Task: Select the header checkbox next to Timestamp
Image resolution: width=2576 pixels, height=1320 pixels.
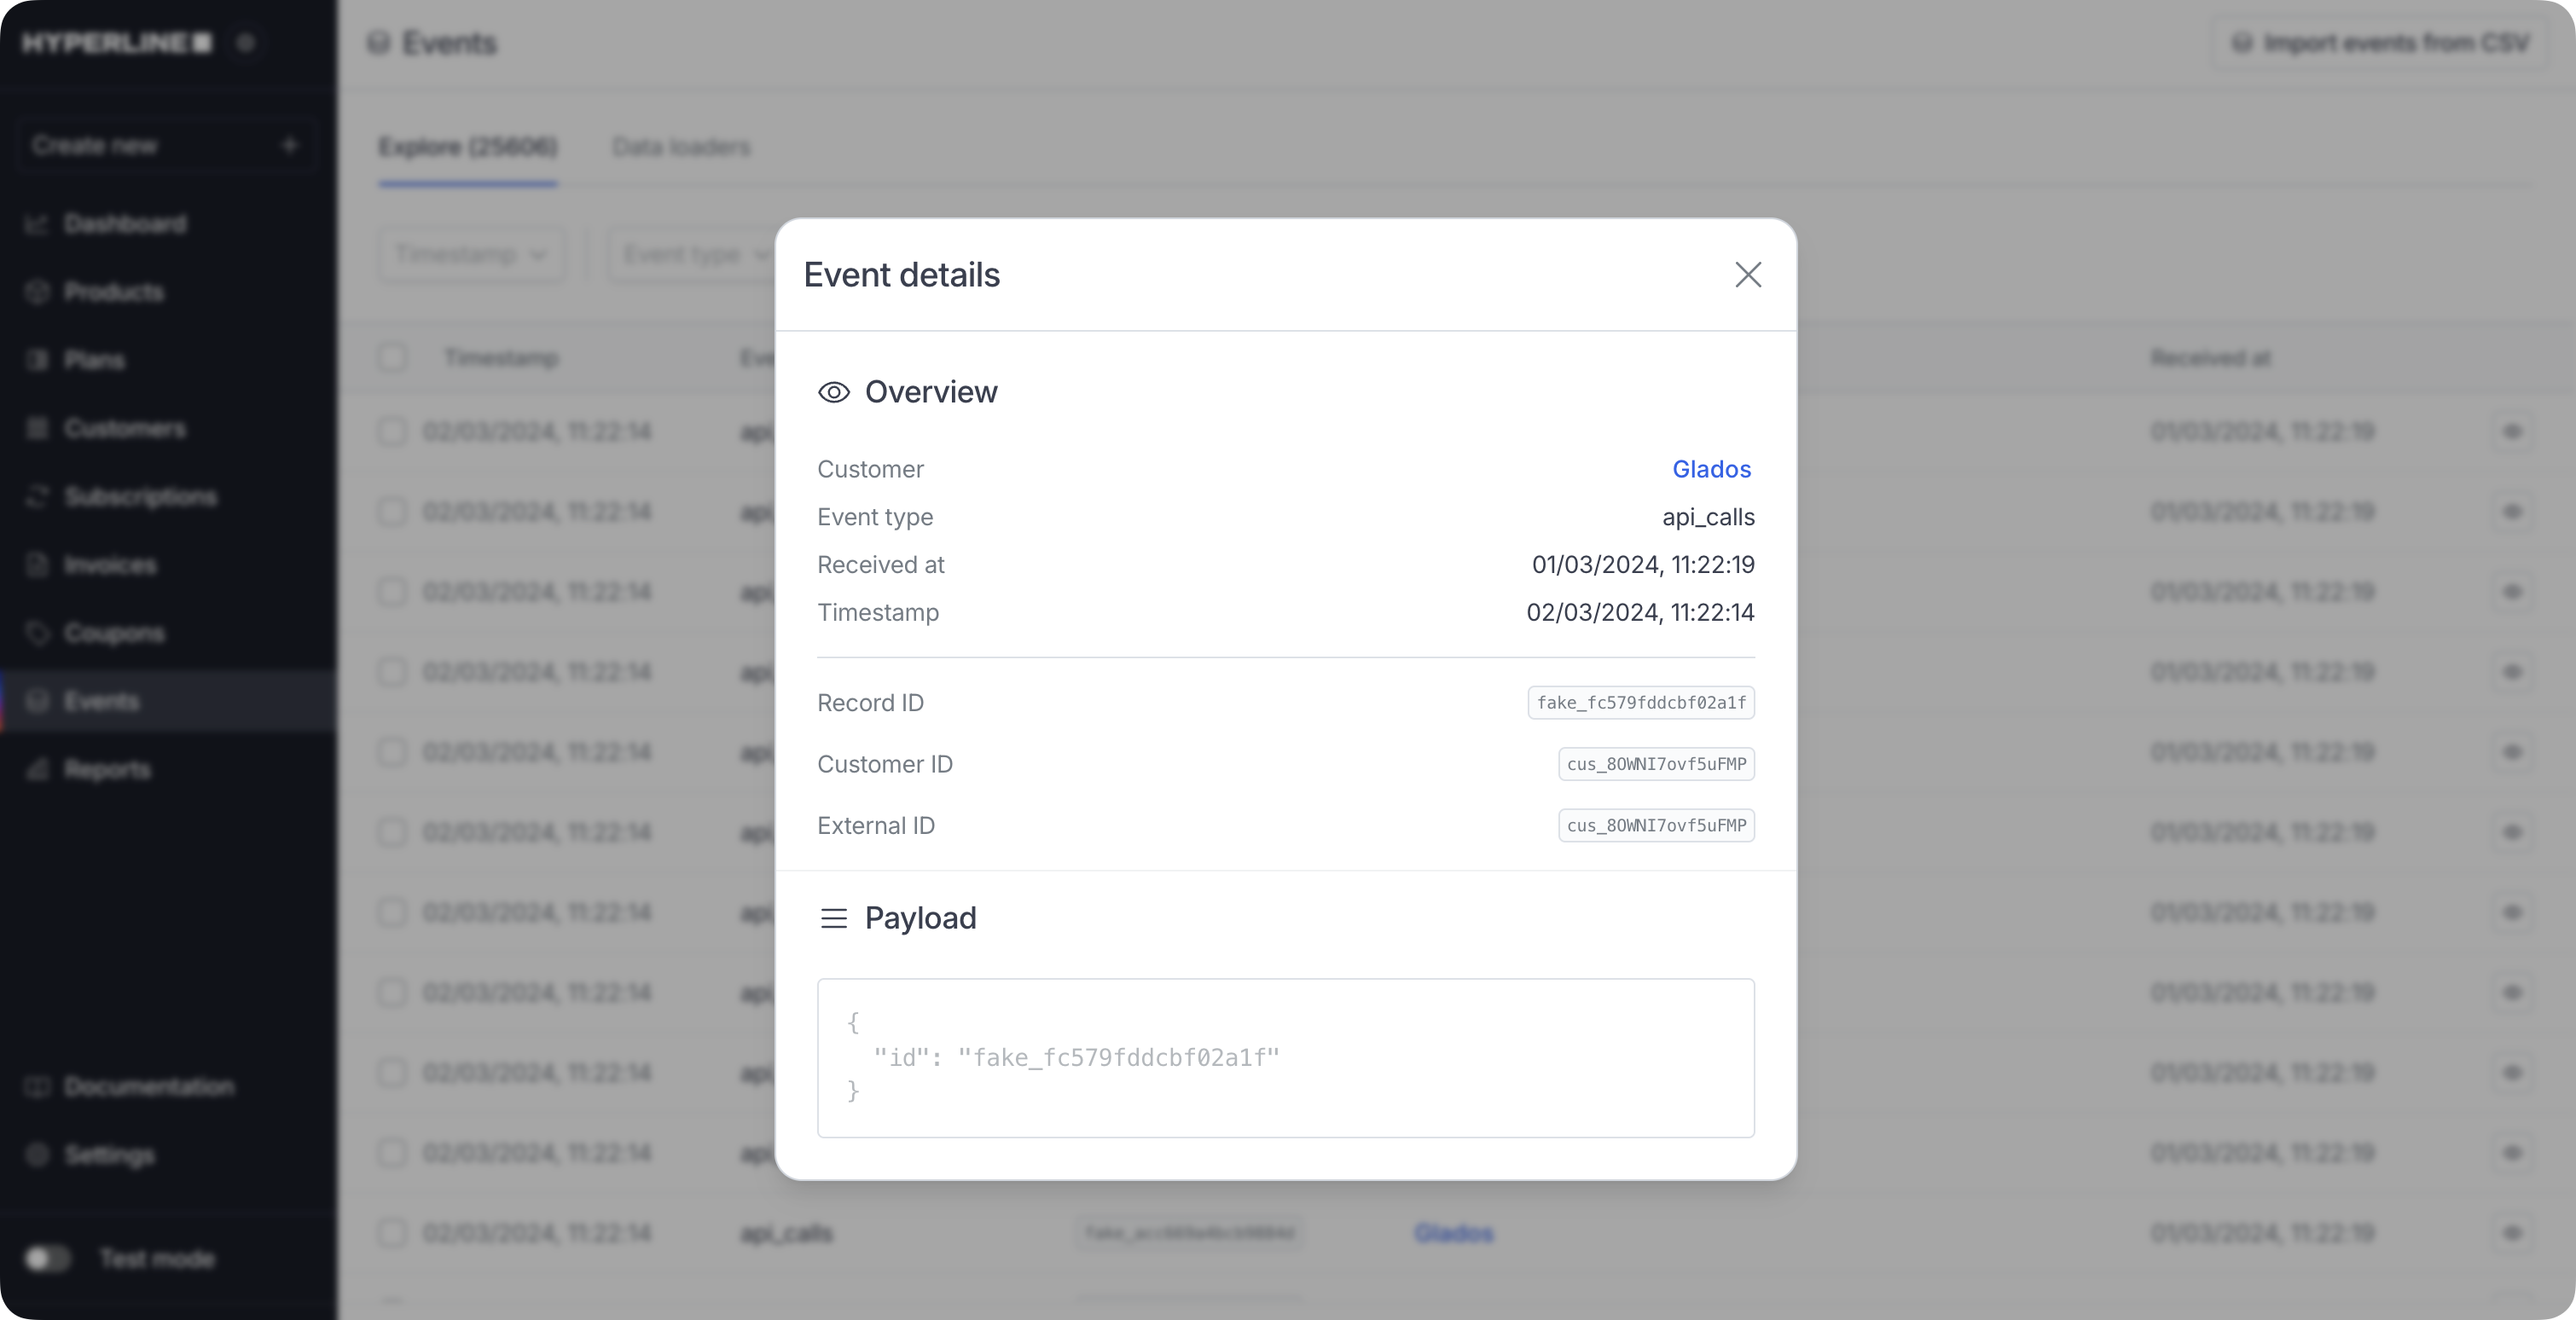Action: point(392,358)
